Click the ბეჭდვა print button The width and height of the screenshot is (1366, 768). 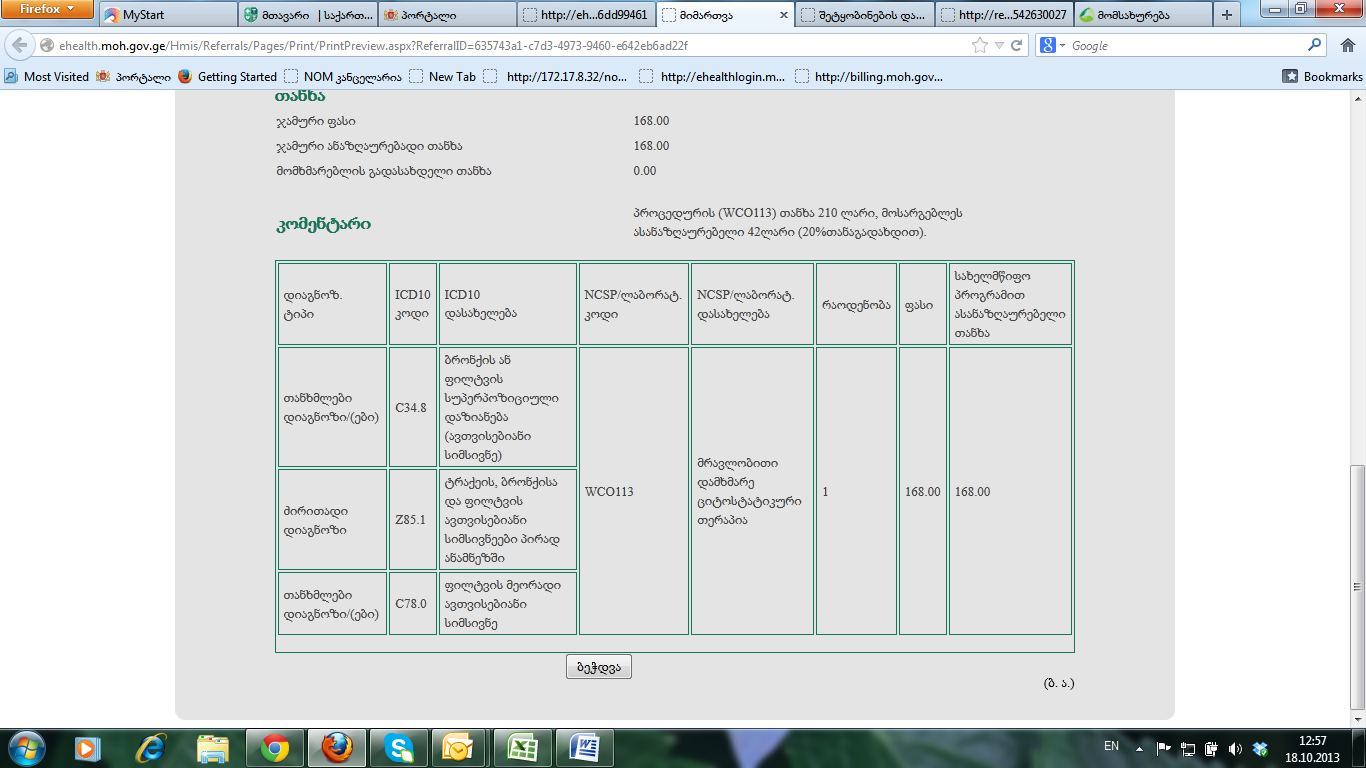(598, 667)
